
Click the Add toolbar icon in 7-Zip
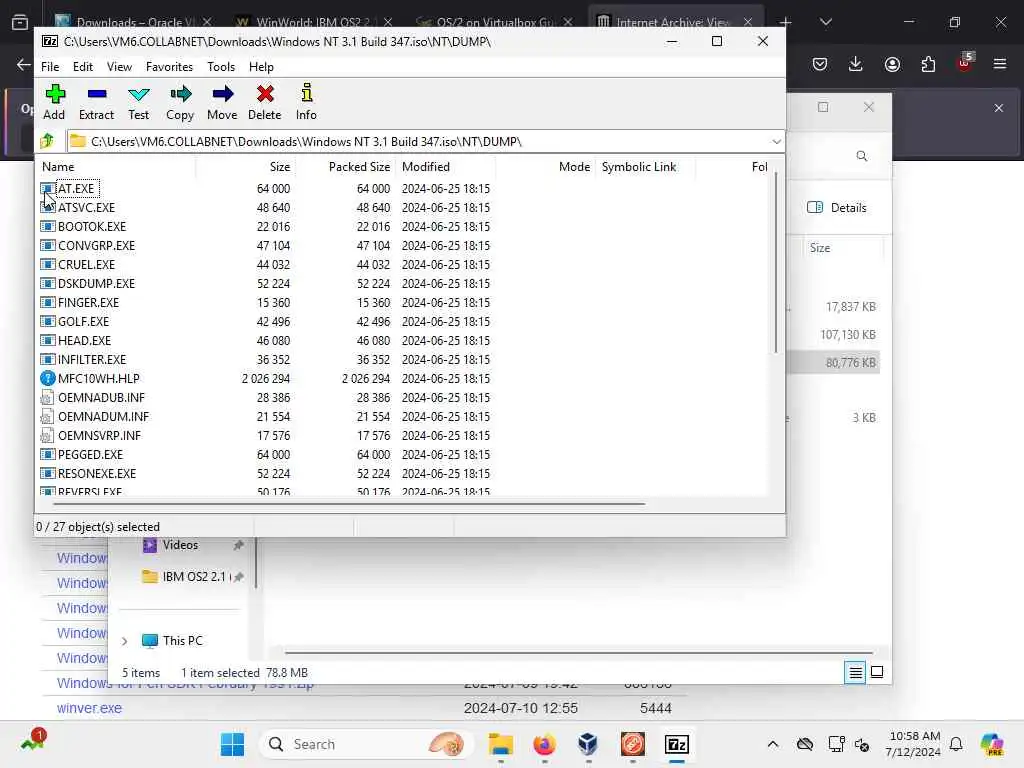(54, 102)
